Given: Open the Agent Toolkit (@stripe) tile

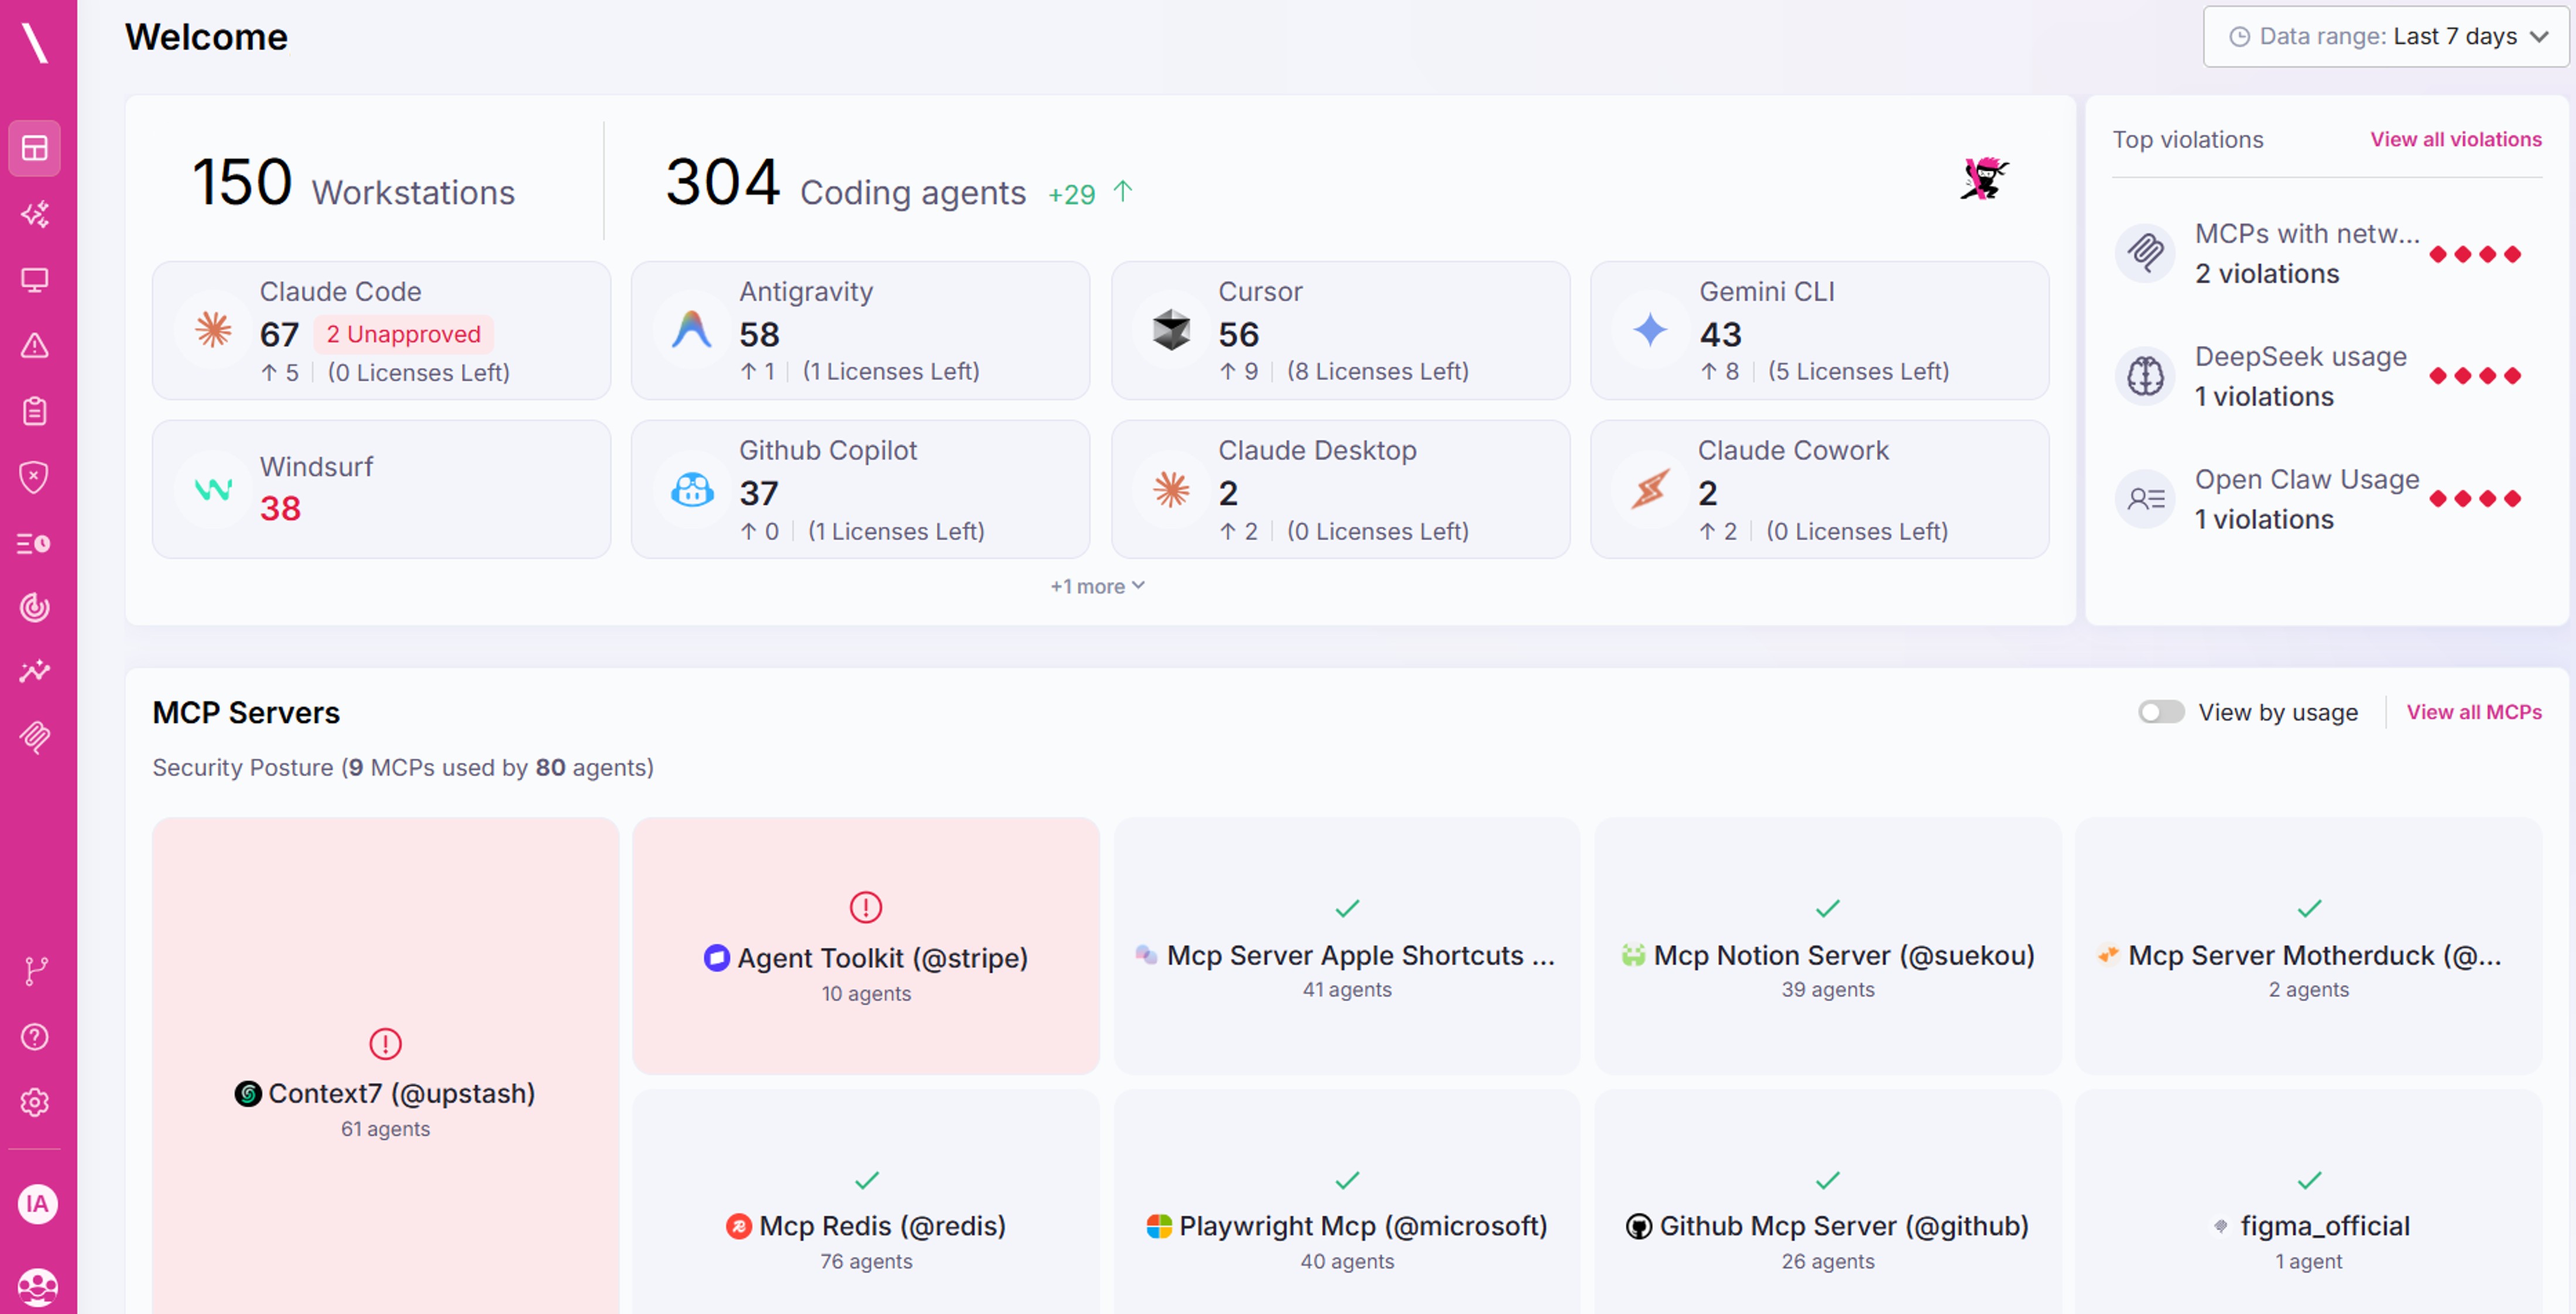Looking at the screenshot, I should pyautogui.click(x=866, y=946).
